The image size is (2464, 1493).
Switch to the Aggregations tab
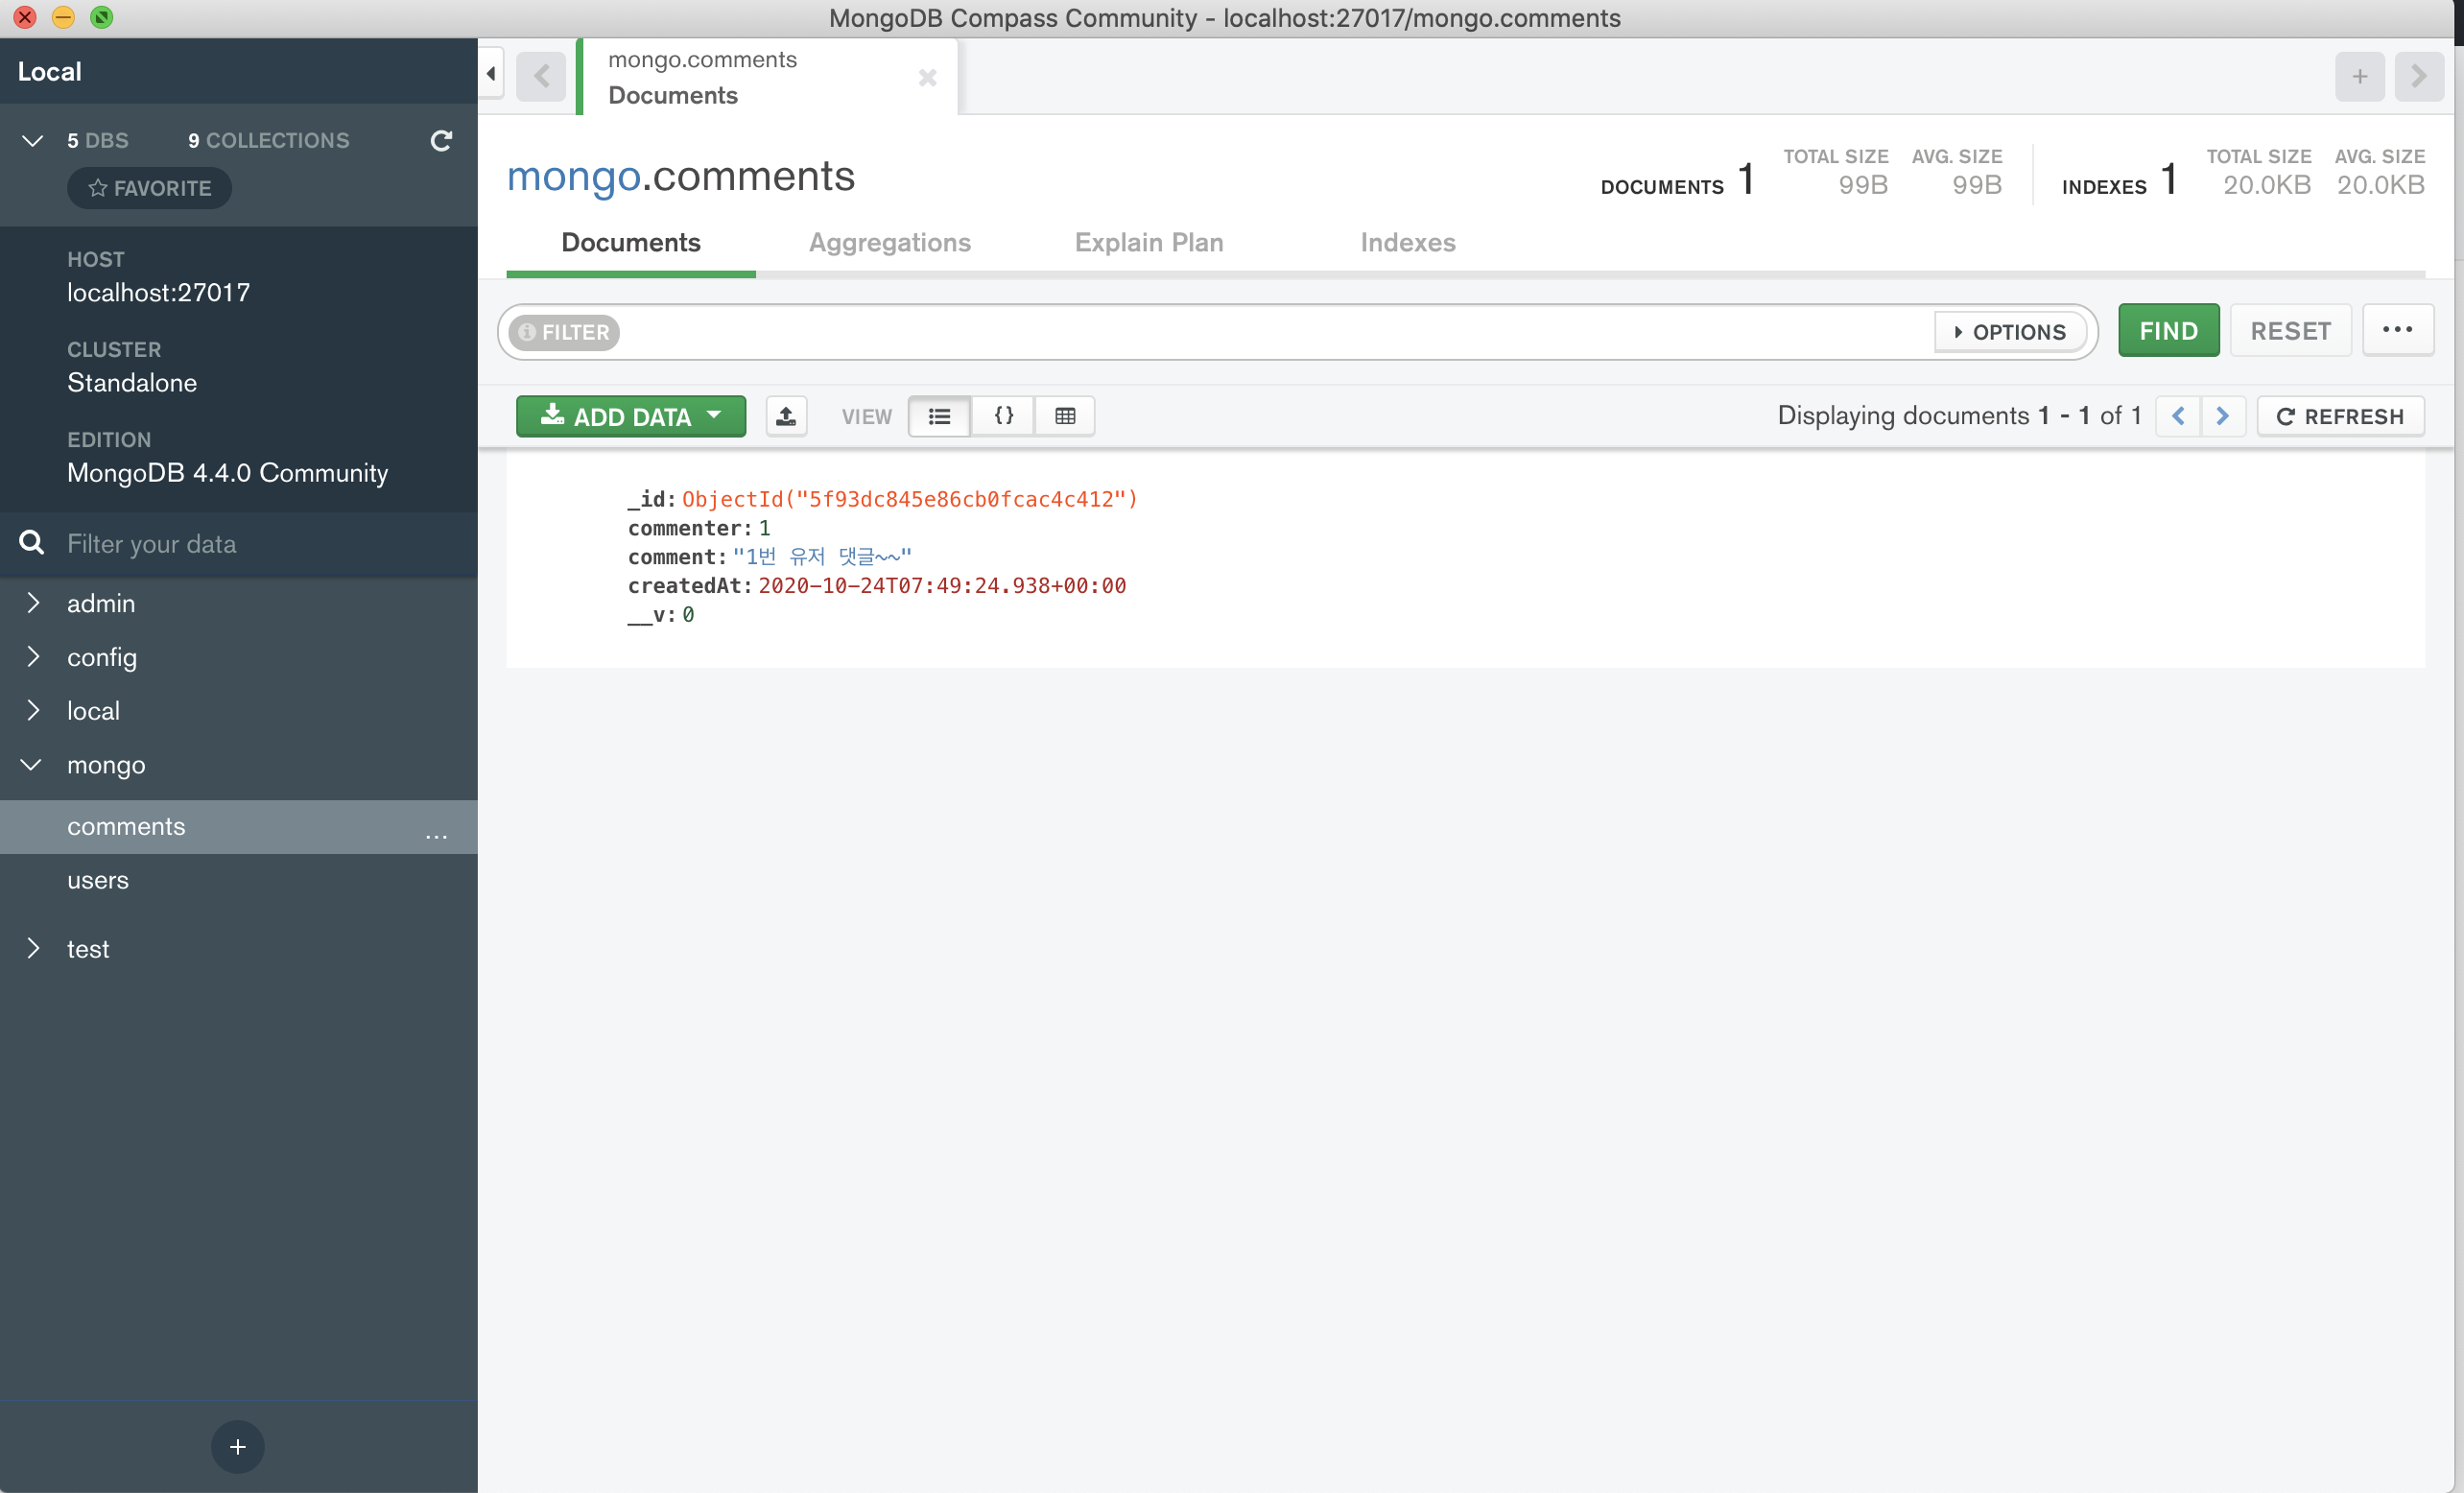889,243
